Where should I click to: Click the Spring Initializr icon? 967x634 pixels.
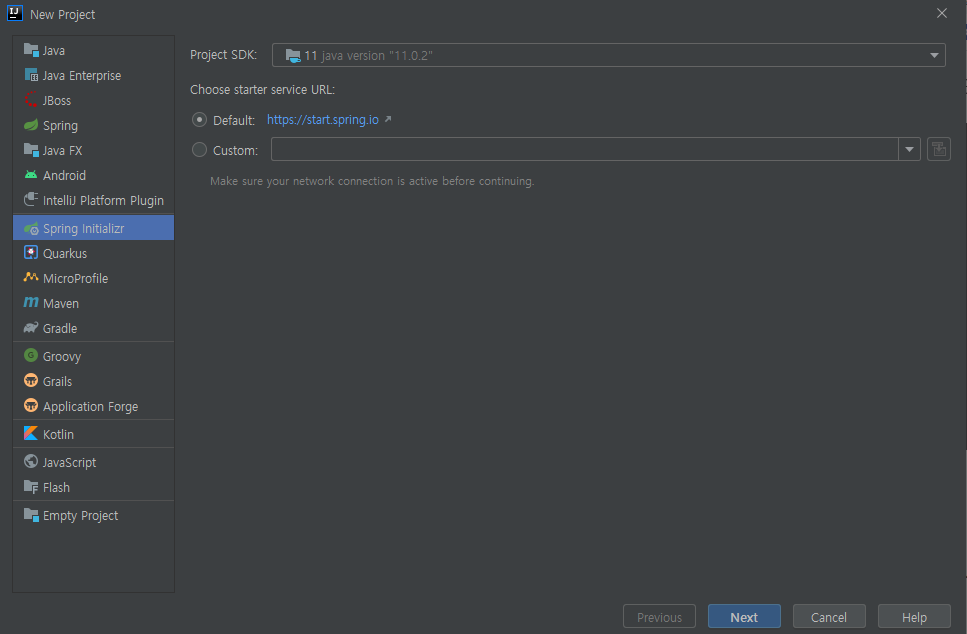pos(31,228)
